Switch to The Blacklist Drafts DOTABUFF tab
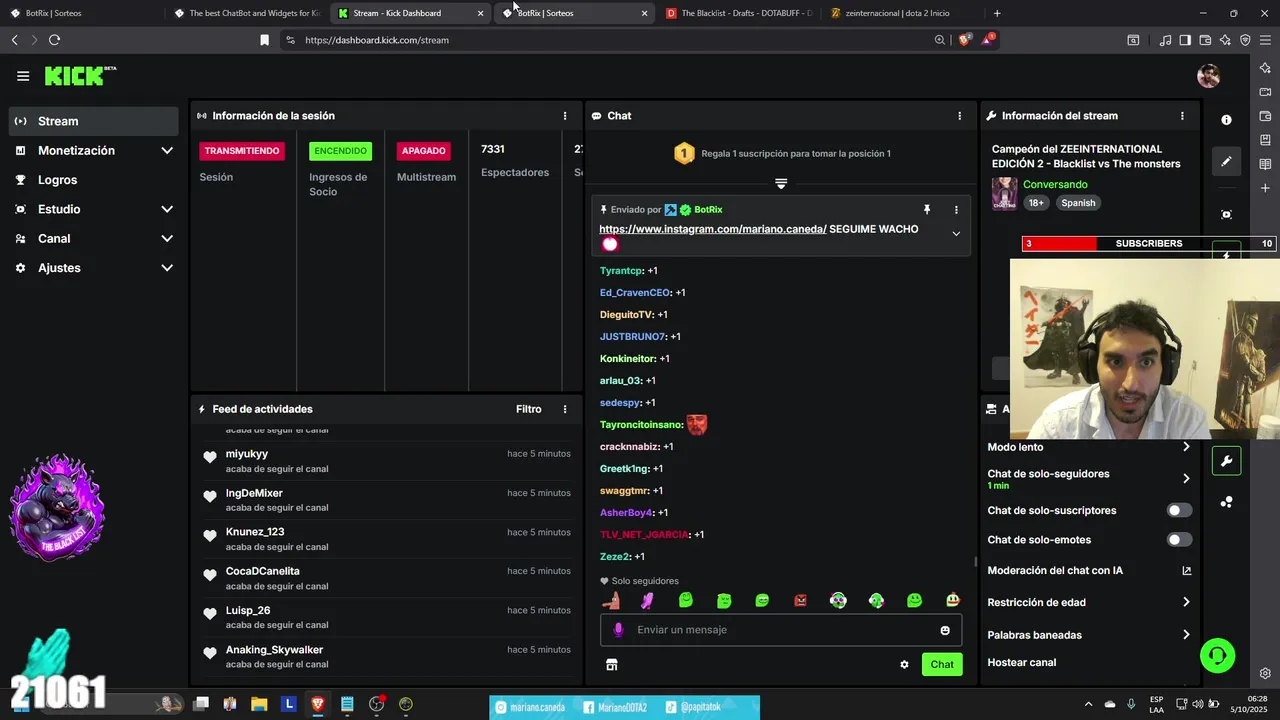 (x=739, y=13)
